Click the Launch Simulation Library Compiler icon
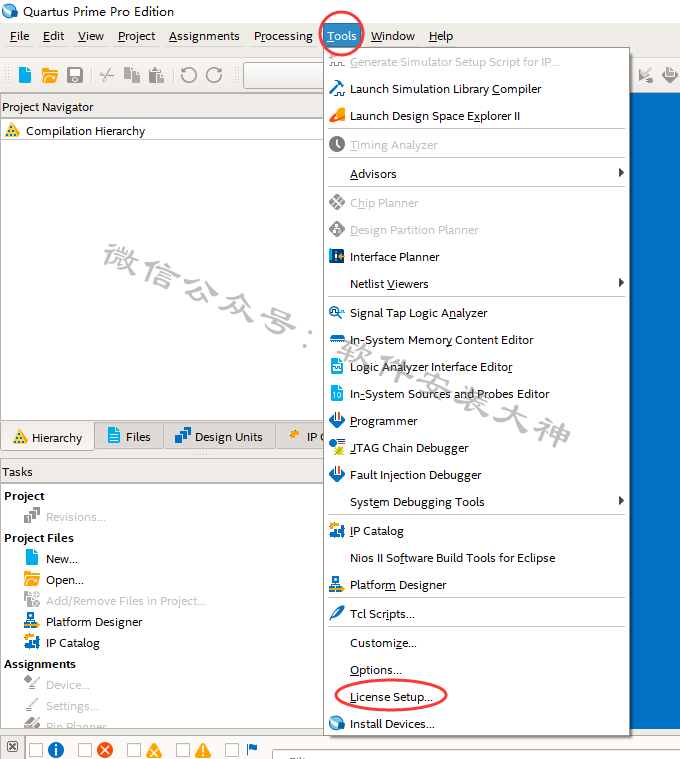Screen dimensions: 680x759 [337, 89]
